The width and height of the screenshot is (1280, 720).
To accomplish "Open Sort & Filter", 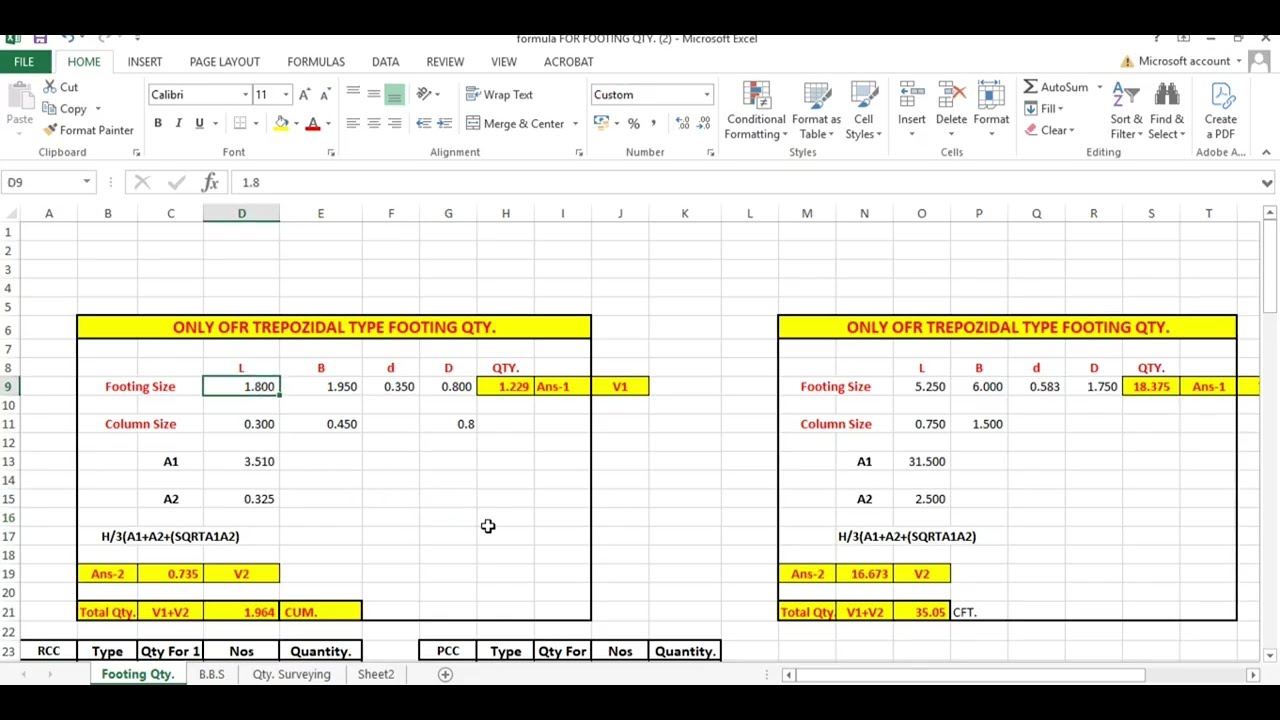I will pyautogui.click(x=1126, y=111).
